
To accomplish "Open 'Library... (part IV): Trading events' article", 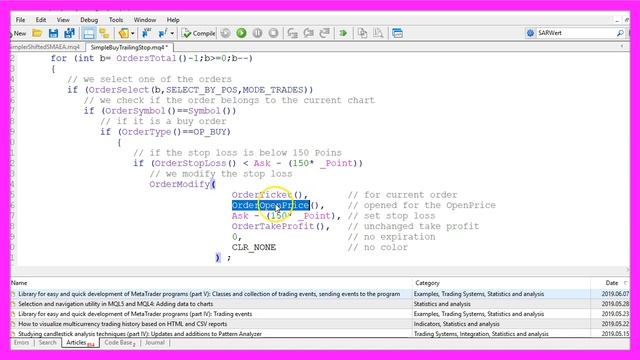I will pyautogui.click(x=135, y=314).
